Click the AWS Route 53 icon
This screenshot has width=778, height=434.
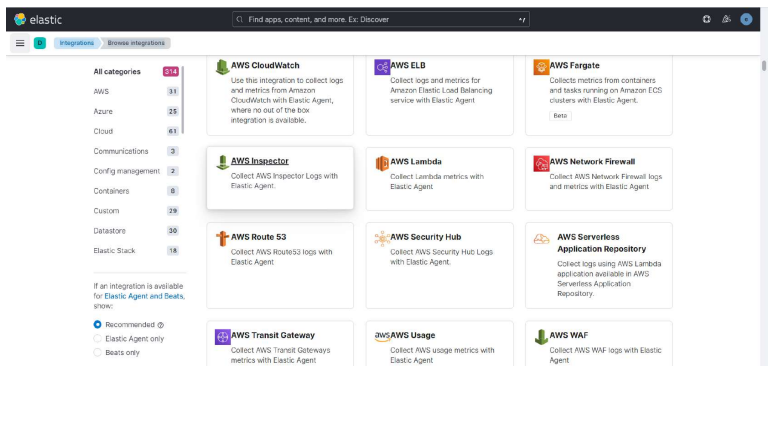pyautogui.click(x=222, y=238)
